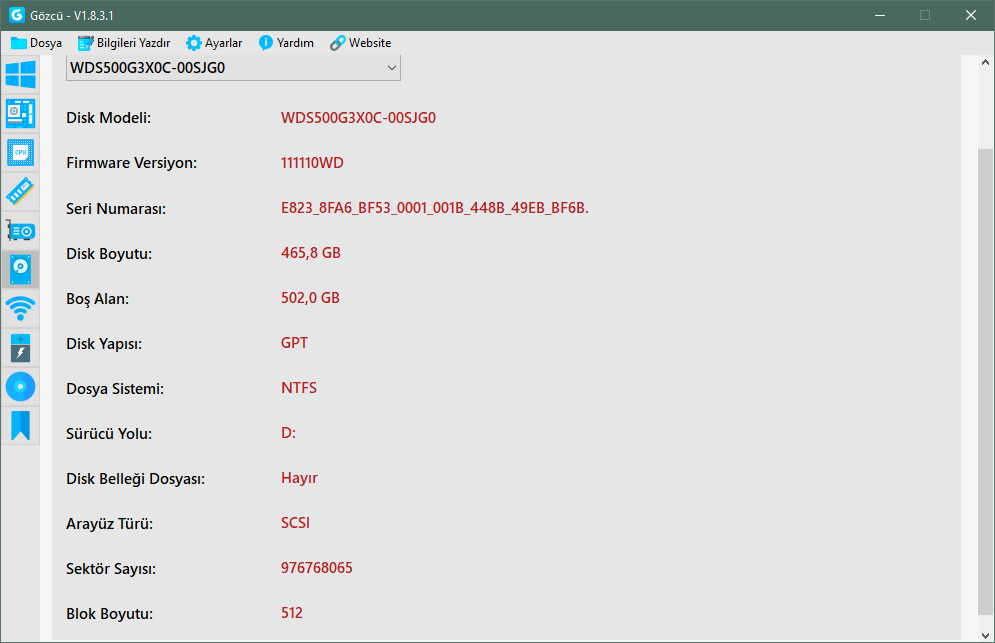Select the Hayır page file value
The height and width of the screenshot is (643, 995).
(300, 479)
